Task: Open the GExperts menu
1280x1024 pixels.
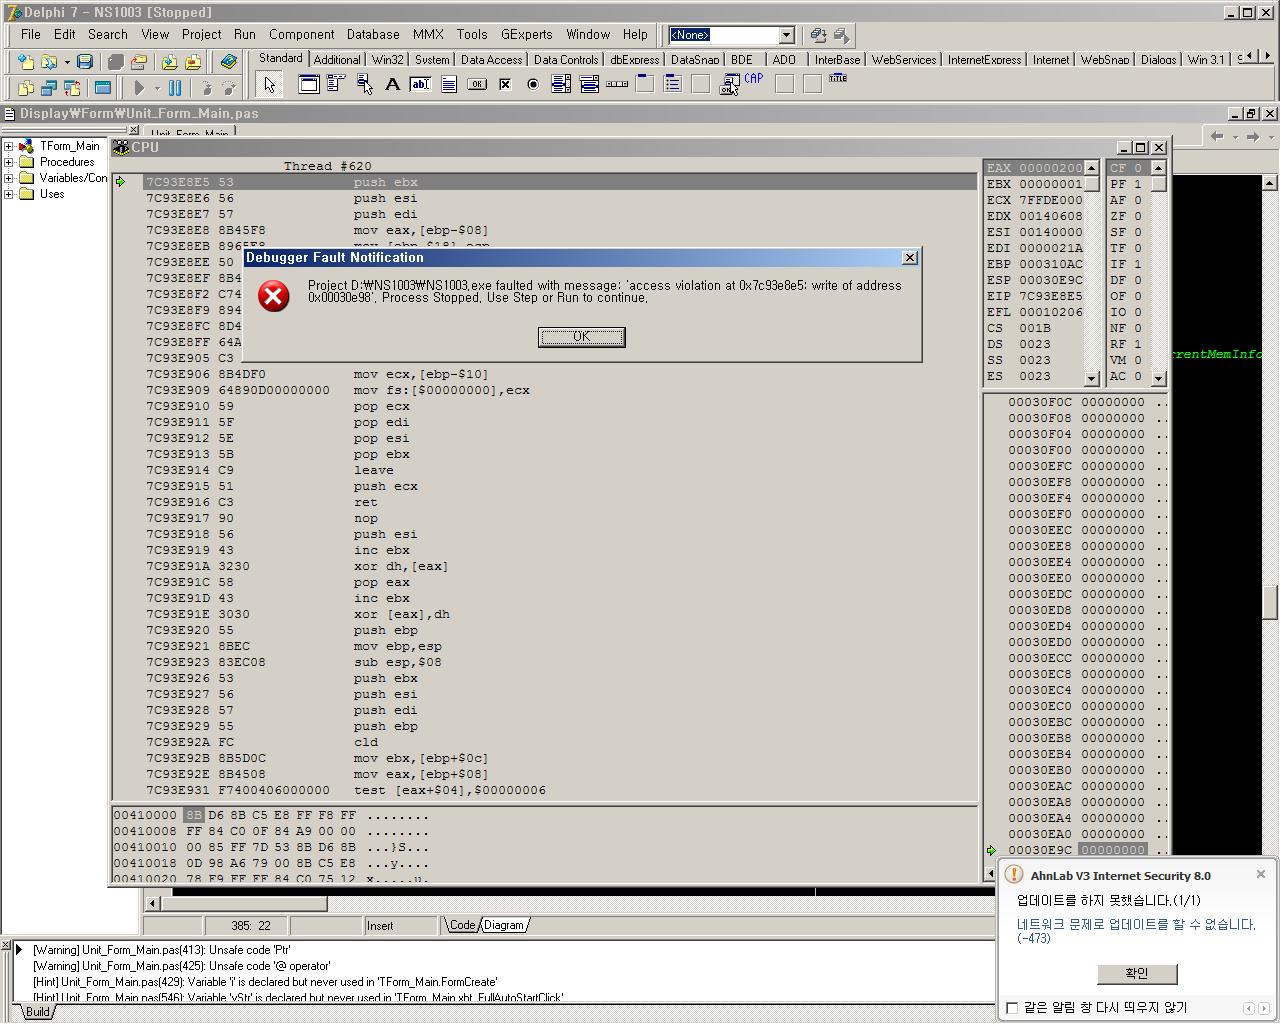Action: pyautogui.click(x=526, y=34)
